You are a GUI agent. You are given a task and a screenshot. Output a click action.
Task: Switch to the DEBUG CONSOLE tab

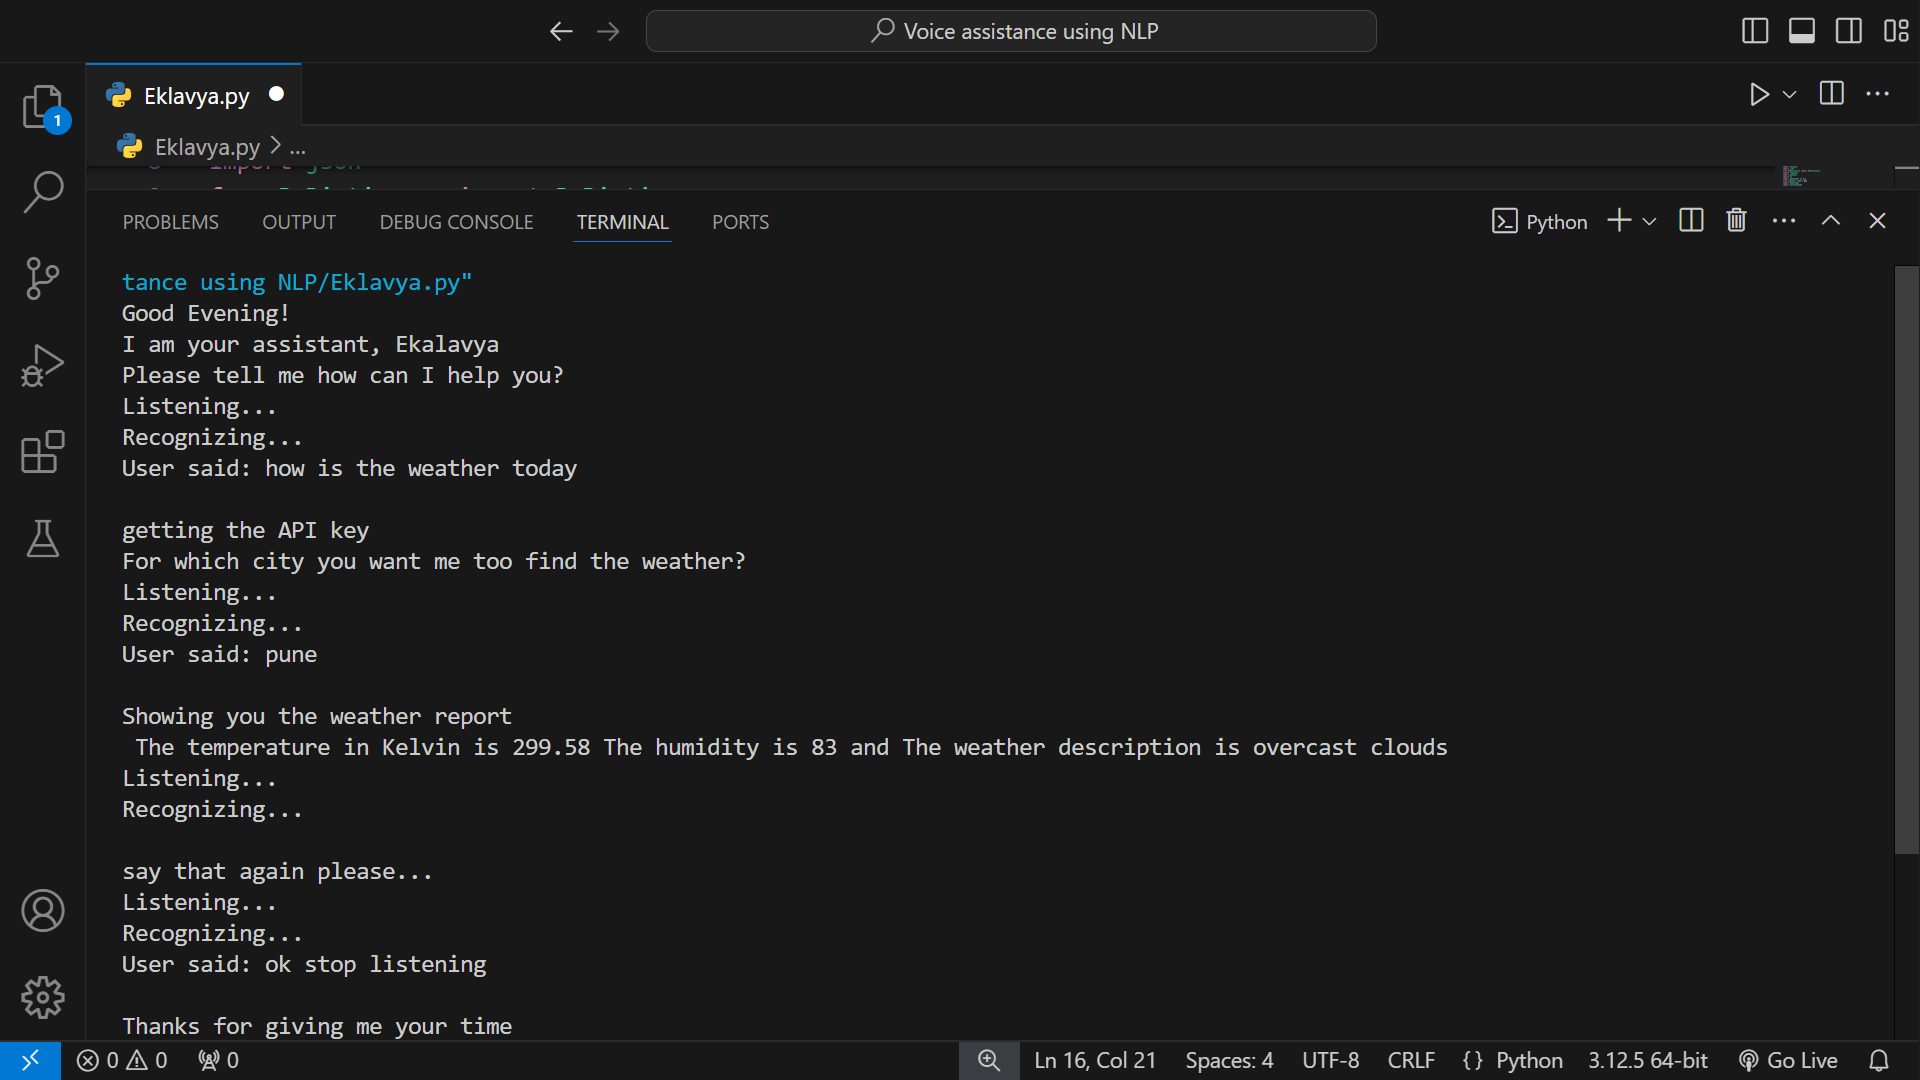tap(456, 222)
